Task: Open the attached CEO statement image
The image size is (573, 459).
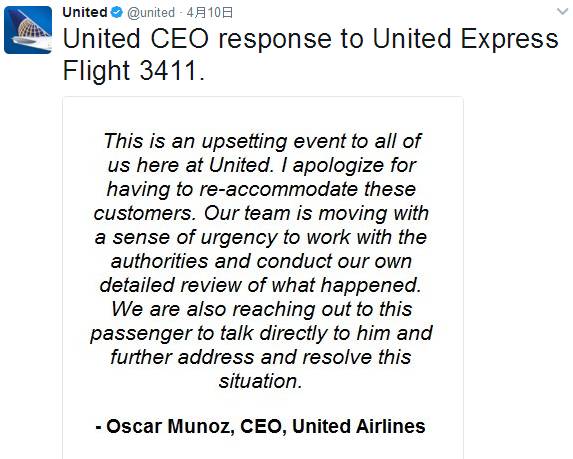Action: pos(263,278)
